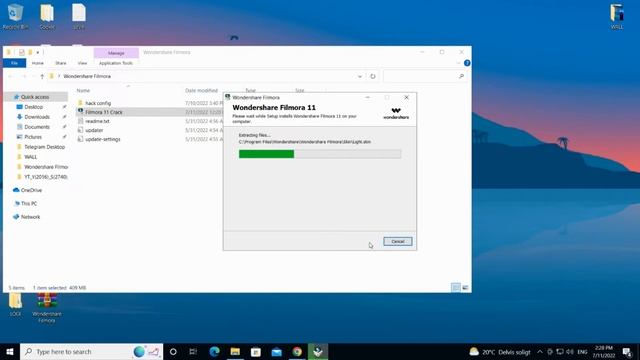Select the update-settings file
This screenshot has width=640, height=360.
coord(103,139)
